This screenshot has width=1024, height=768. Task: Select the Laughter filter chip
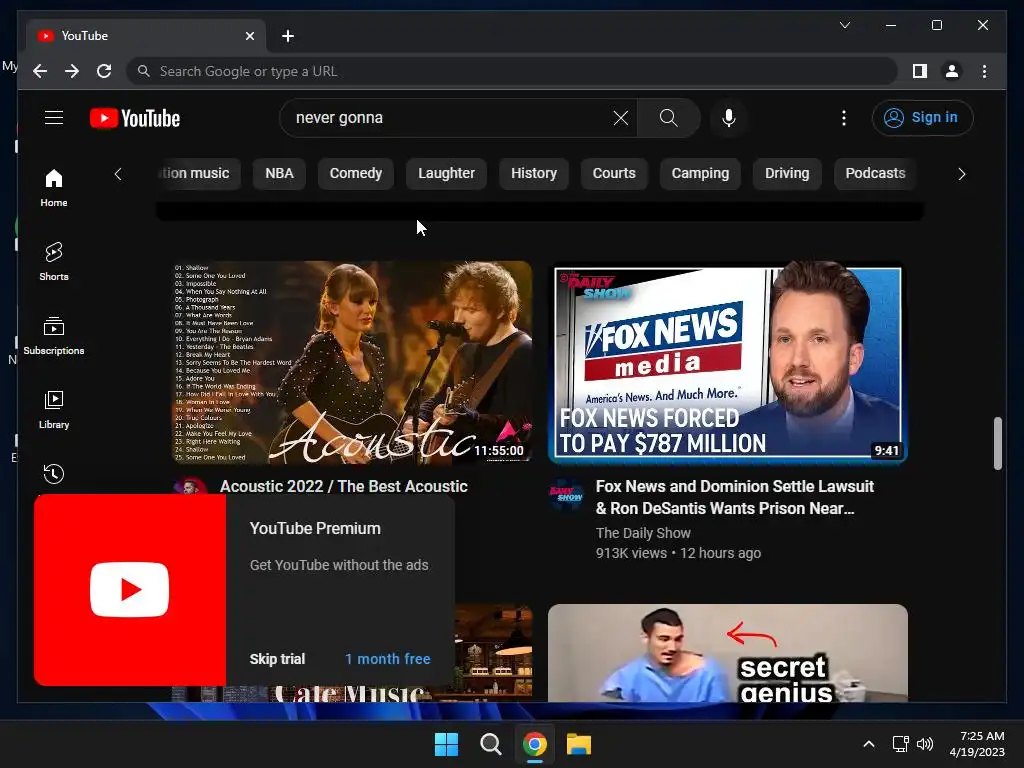pyautogui.click(x=447, y=174)
